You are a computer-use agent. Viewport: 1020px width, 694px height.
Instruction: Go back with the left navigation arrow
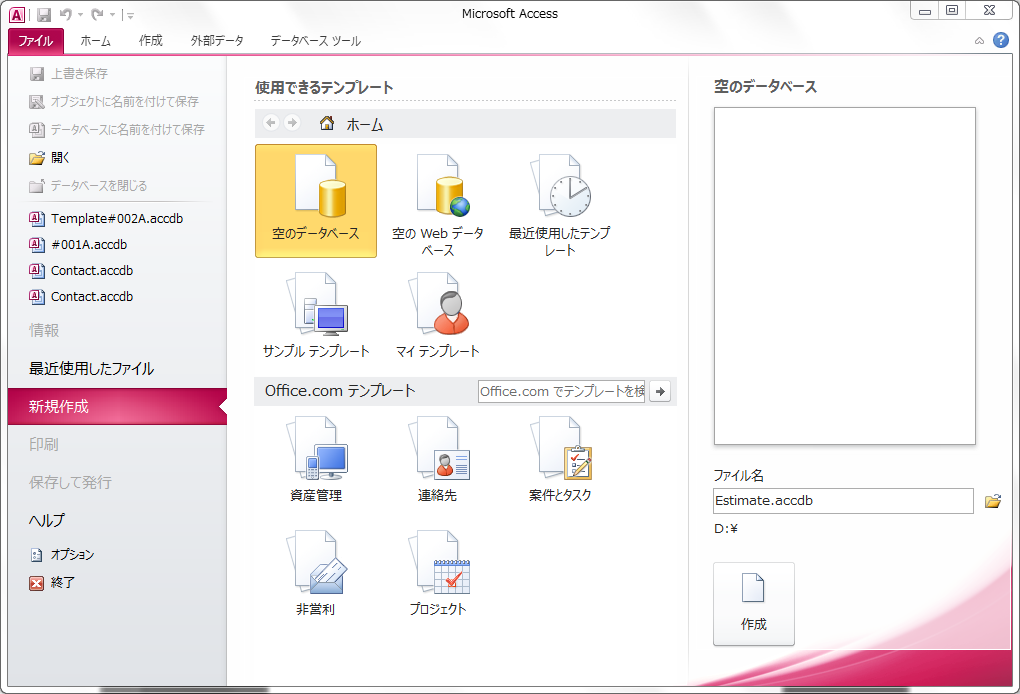click(271, 122)
